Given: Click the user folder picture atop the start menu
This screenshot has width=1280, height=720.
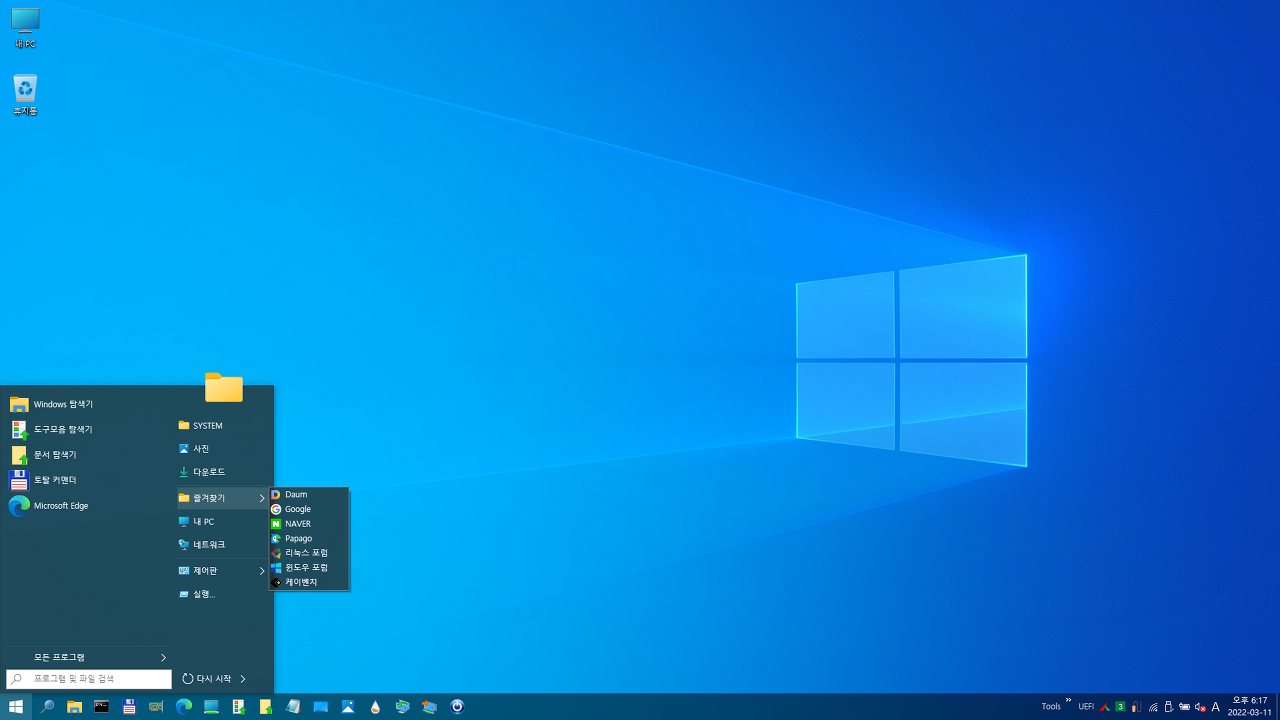Looking at the screenshot, I should [x=224, y=387].
